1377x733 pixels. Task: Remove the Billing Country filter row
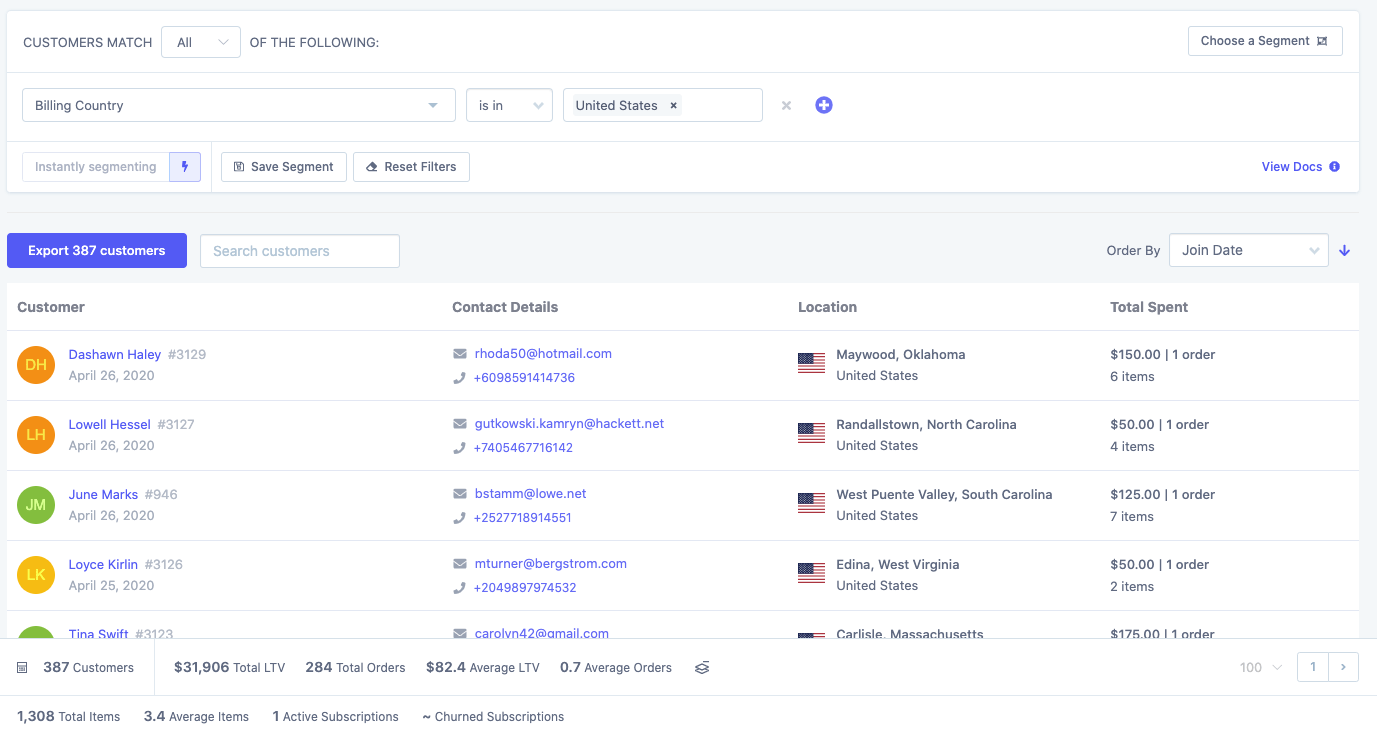click(x=786, y=106)
